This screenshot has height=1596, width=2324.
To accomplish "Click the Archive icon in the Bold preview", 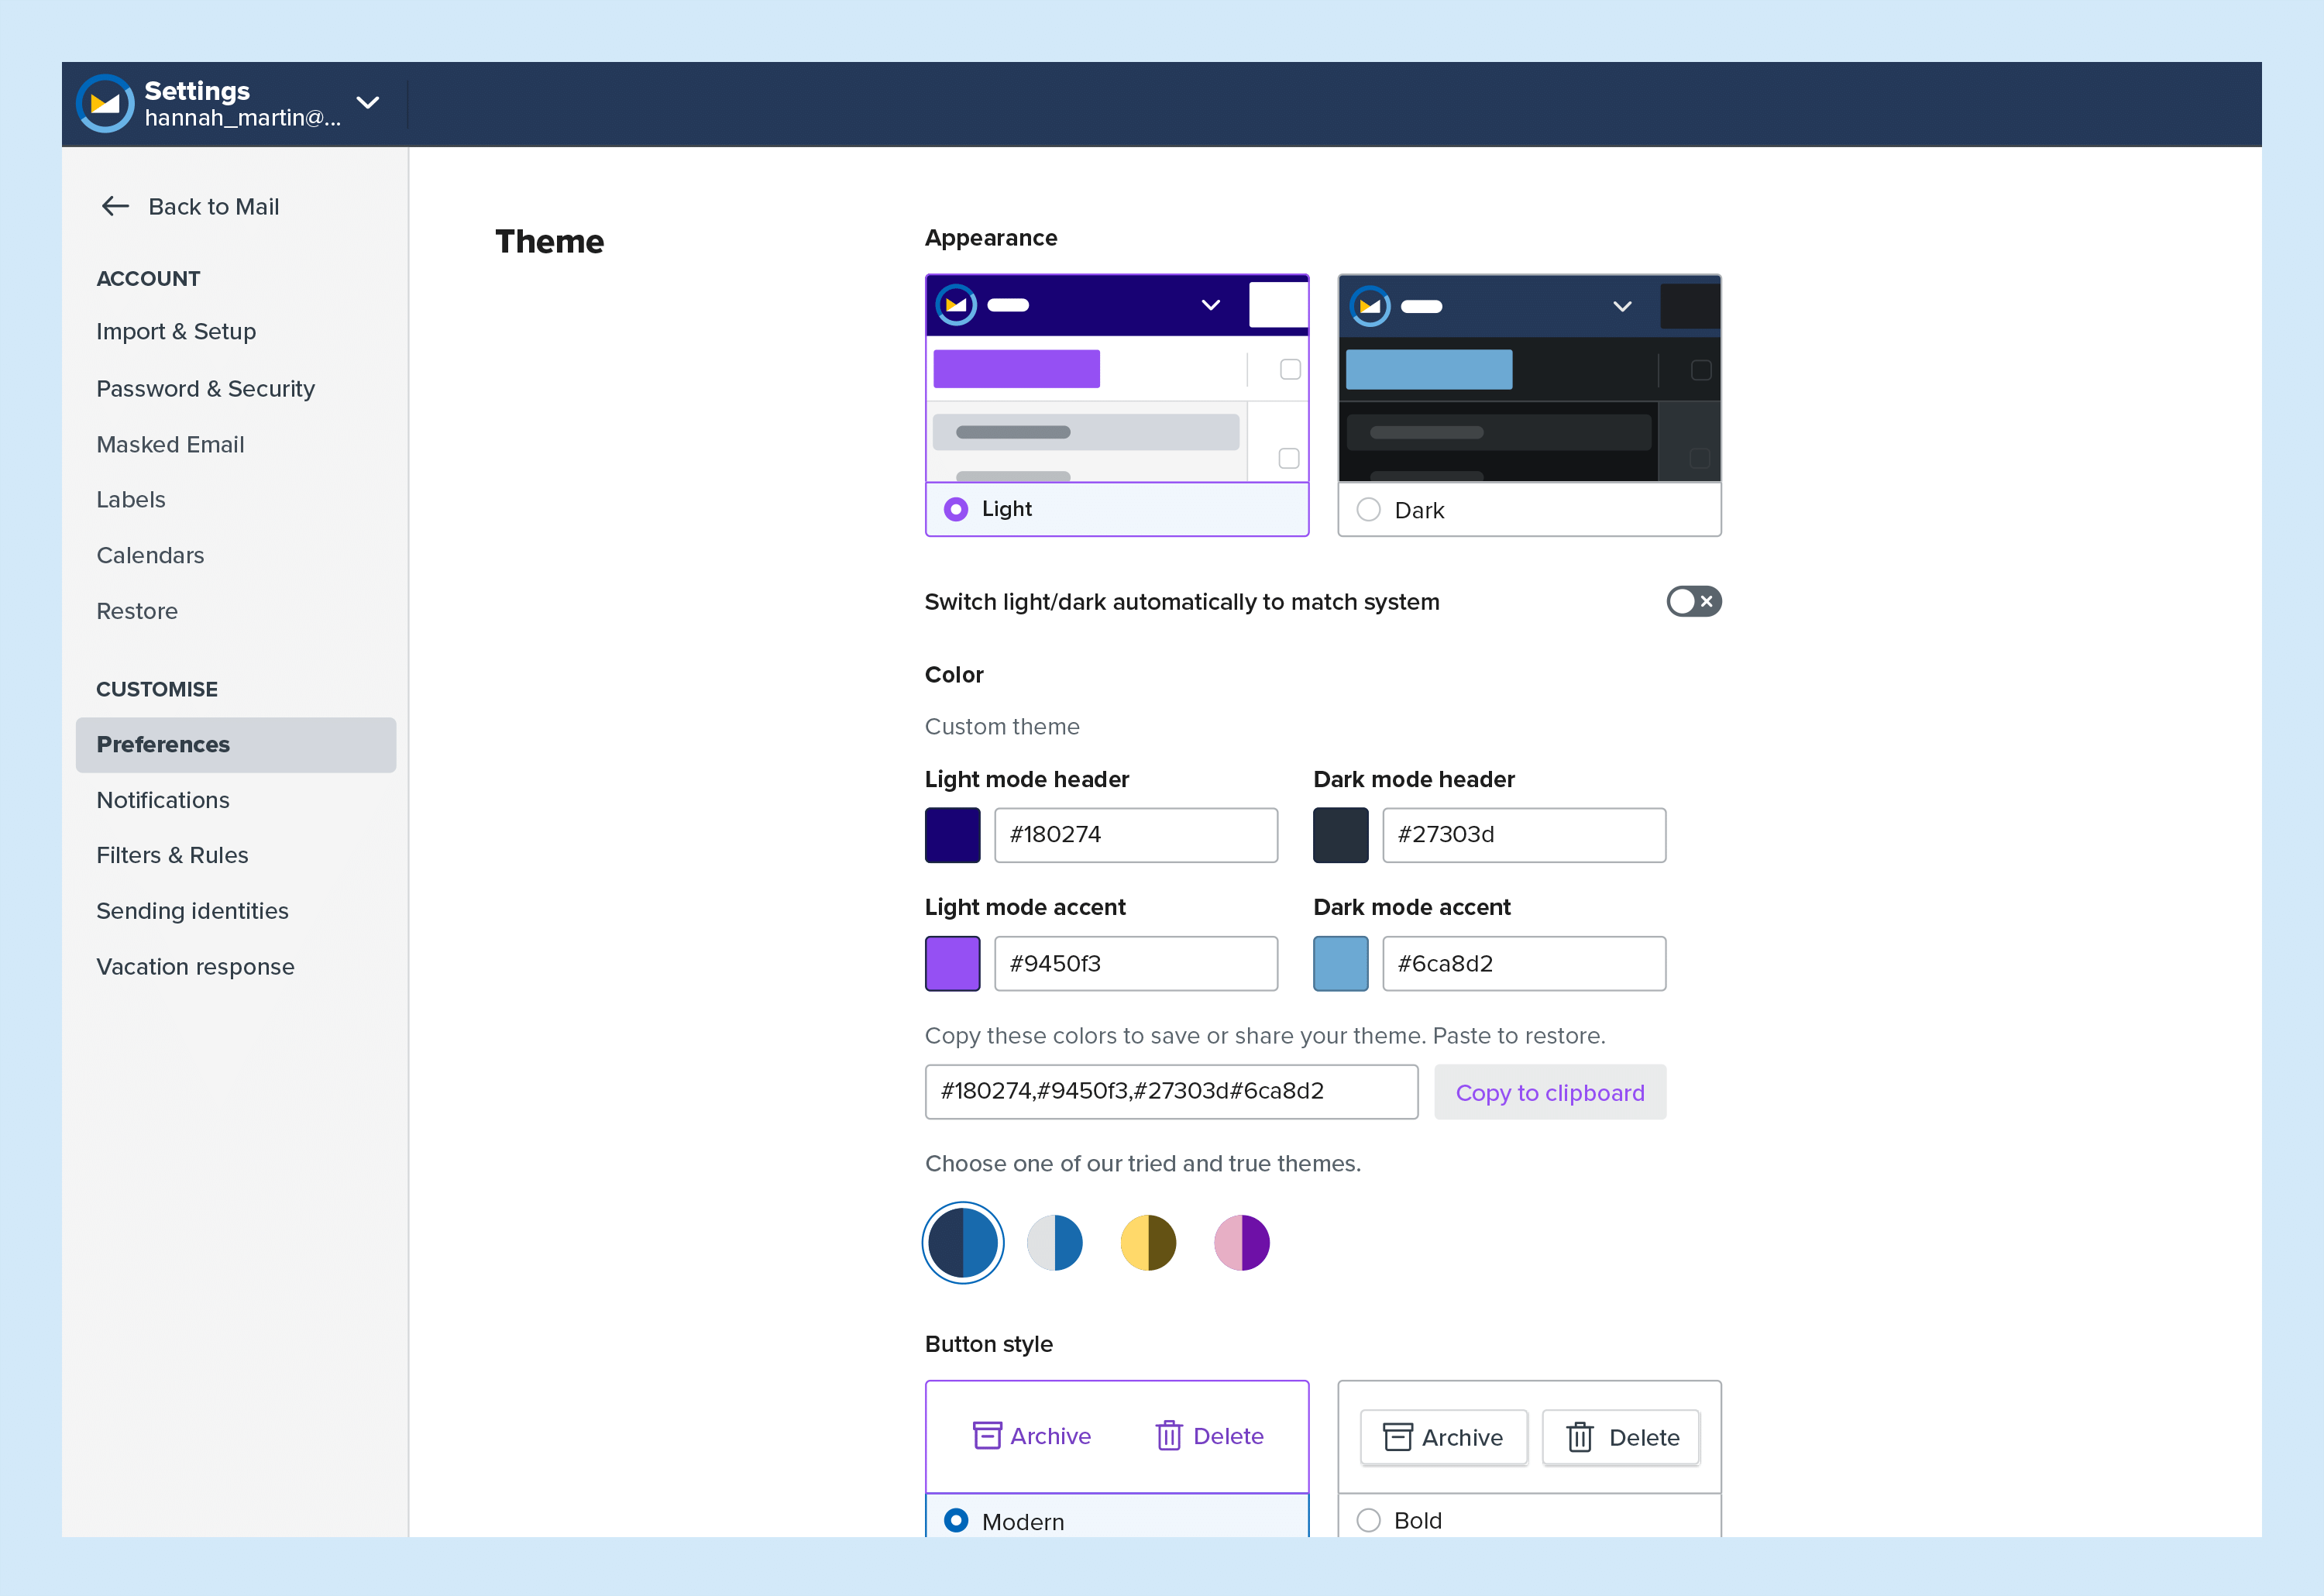I will (x=1397, y=1437).
